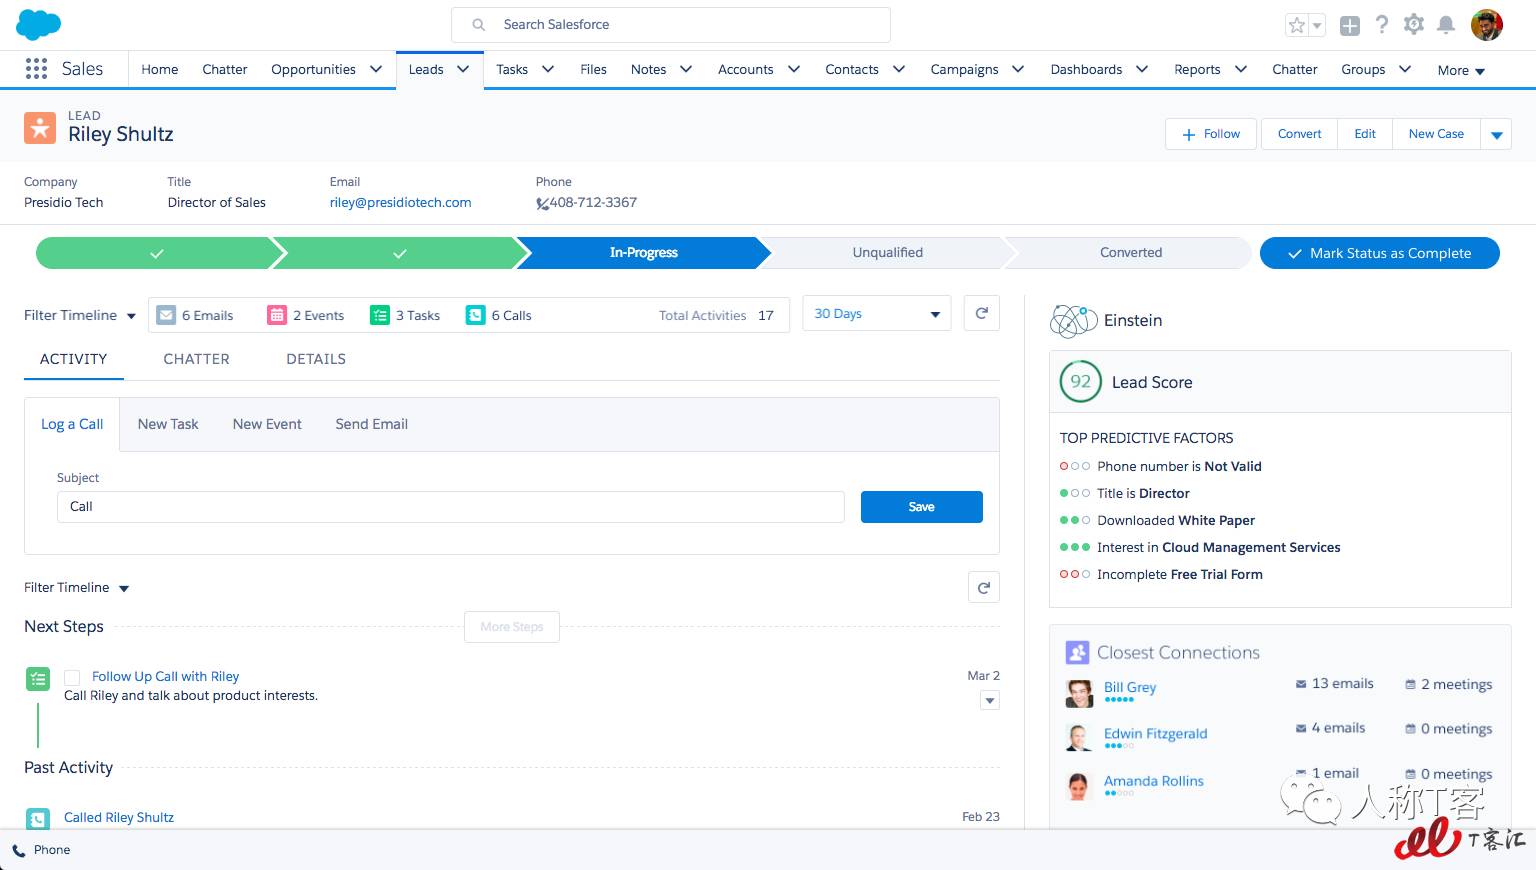
Task: Click the notifications bell icon
Action: (x=1445, y=25)
